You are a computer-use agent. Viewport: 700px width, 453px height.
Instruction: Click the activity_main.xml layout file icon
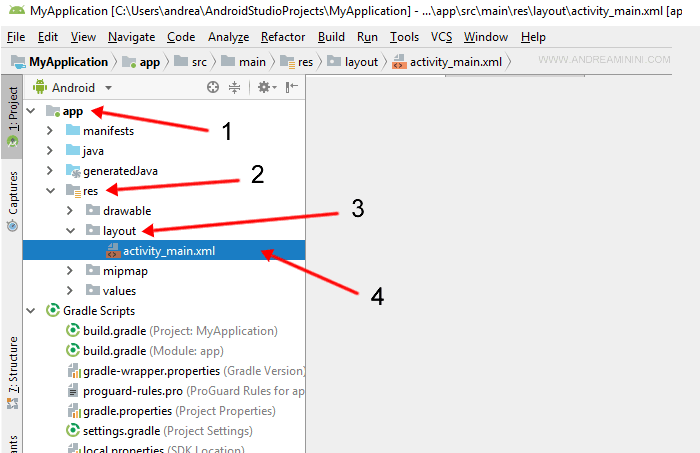click(113, 250)
